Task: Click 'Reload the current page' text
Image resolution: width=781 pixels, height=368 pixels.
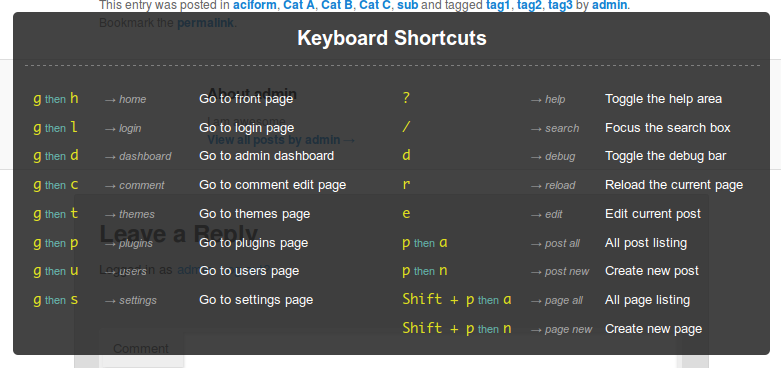Action: click(674, 185)
